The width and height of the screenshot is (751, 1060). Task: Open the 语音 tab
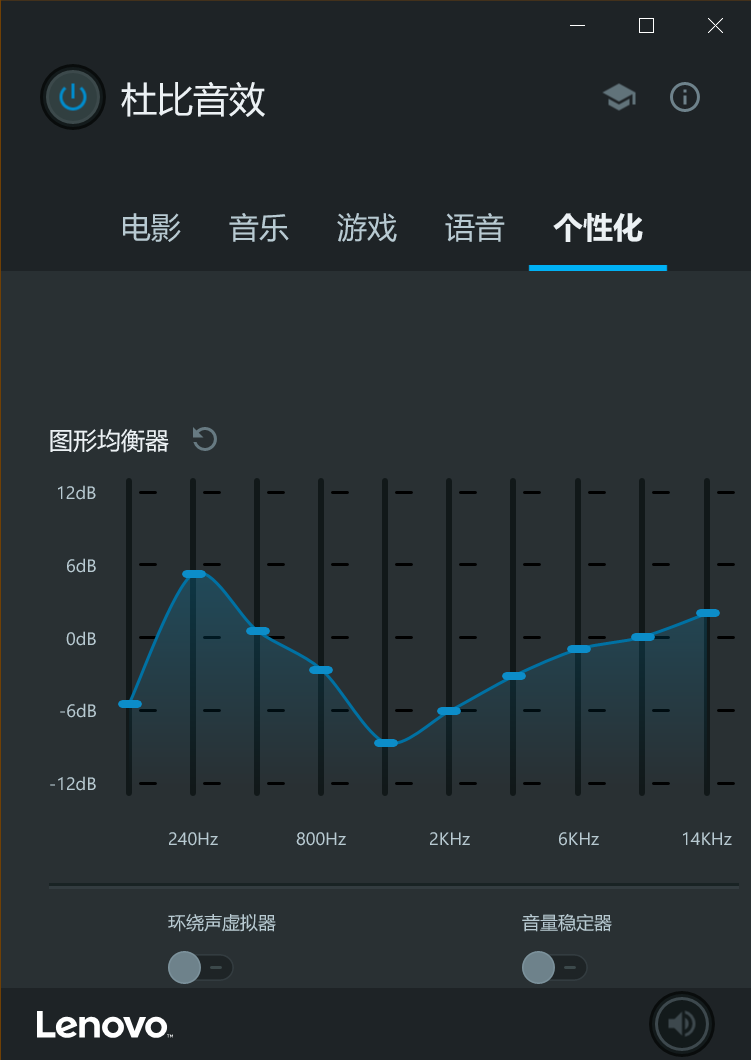[x=475, y=228]
